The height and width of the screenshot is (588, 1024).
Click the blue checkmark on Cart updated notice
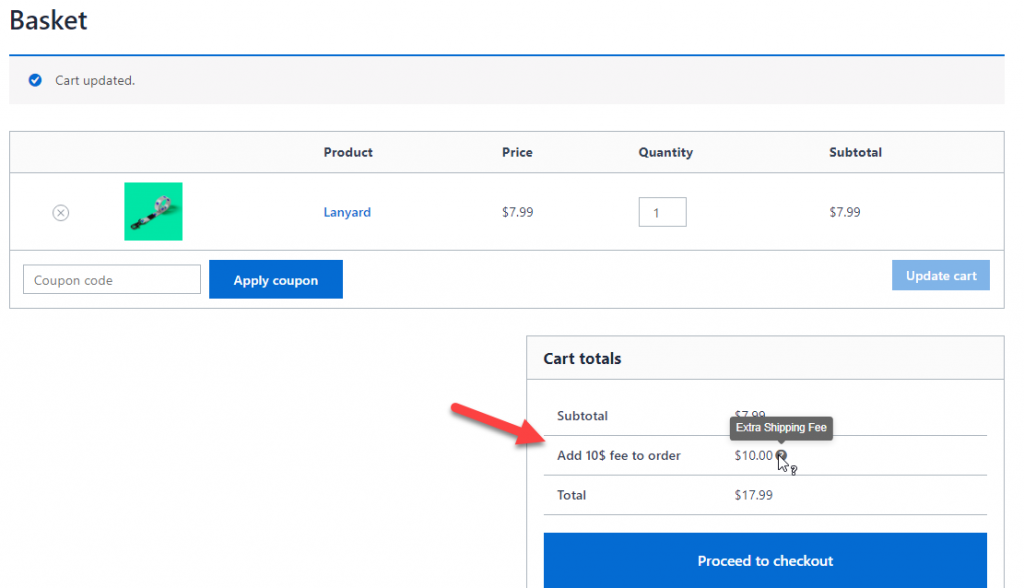(35, 80)
